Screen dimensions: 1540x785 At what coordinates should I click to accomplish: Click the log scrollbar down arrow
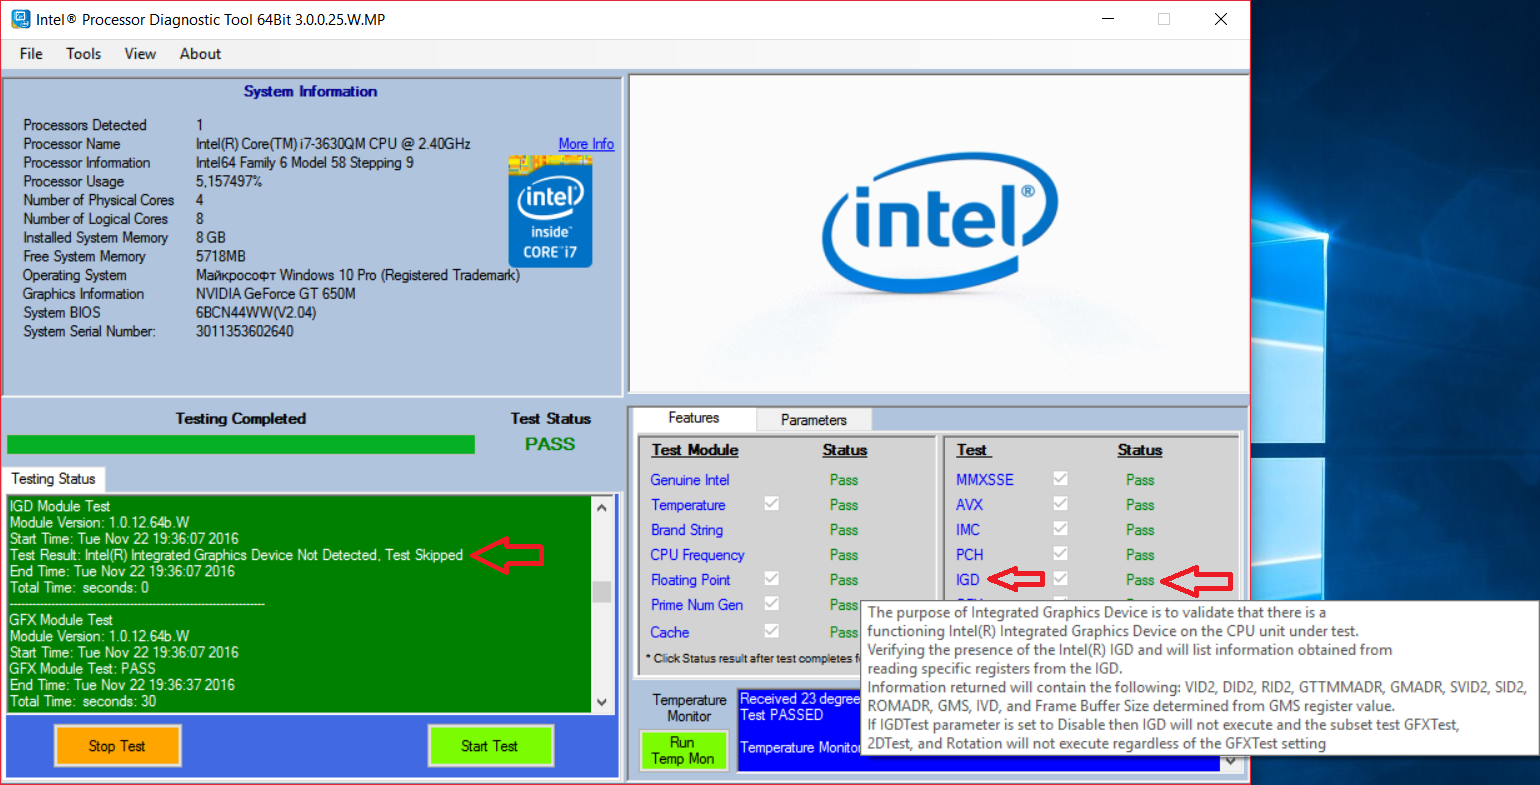[x=602, y=702]
